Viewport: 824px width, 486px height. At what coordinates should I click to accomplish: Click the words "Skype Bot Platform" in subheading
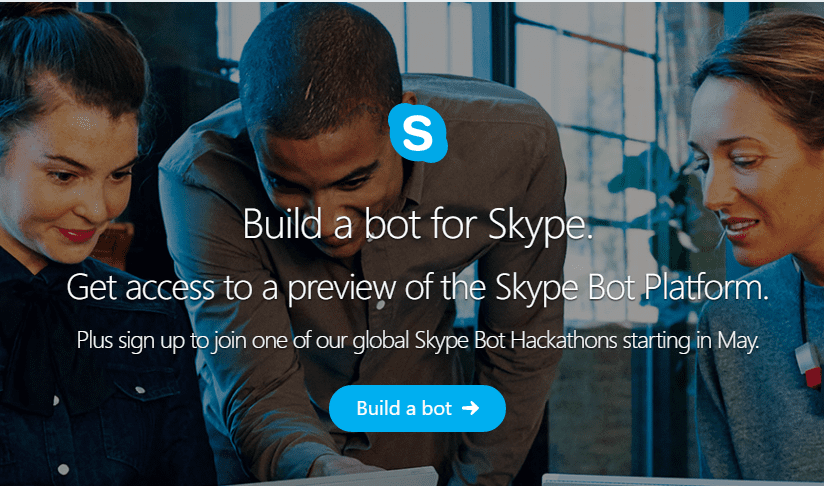pos(632,288)
